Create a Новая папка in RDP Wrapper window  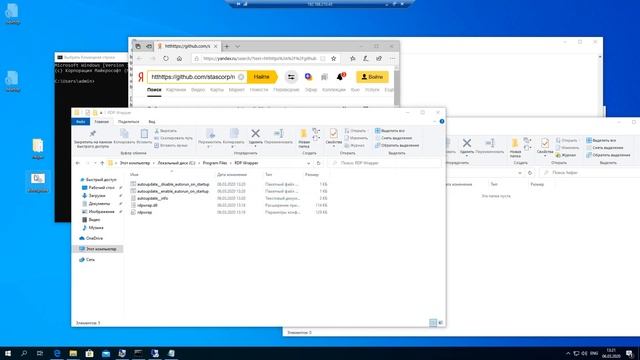click(x=304, y=138)
